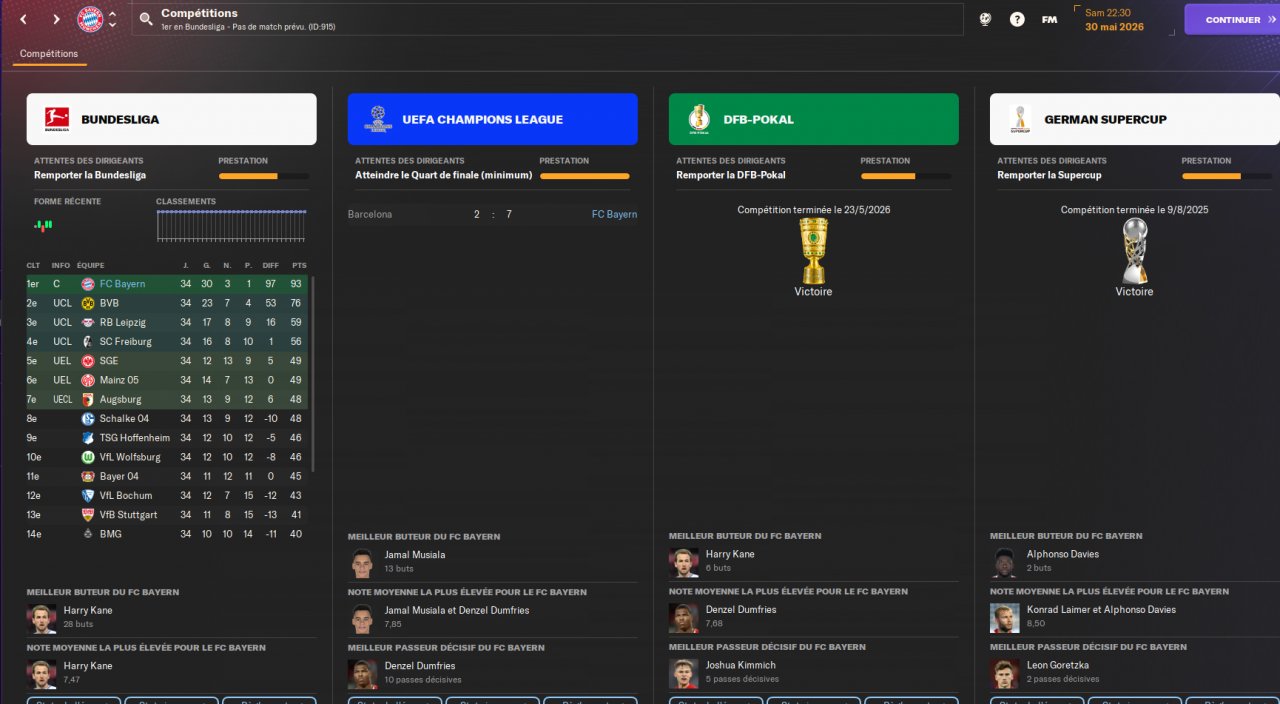Click the DFB-Pokal trophy image
The height and width of the screenshot is (704, 1280).
coord(813,250)
